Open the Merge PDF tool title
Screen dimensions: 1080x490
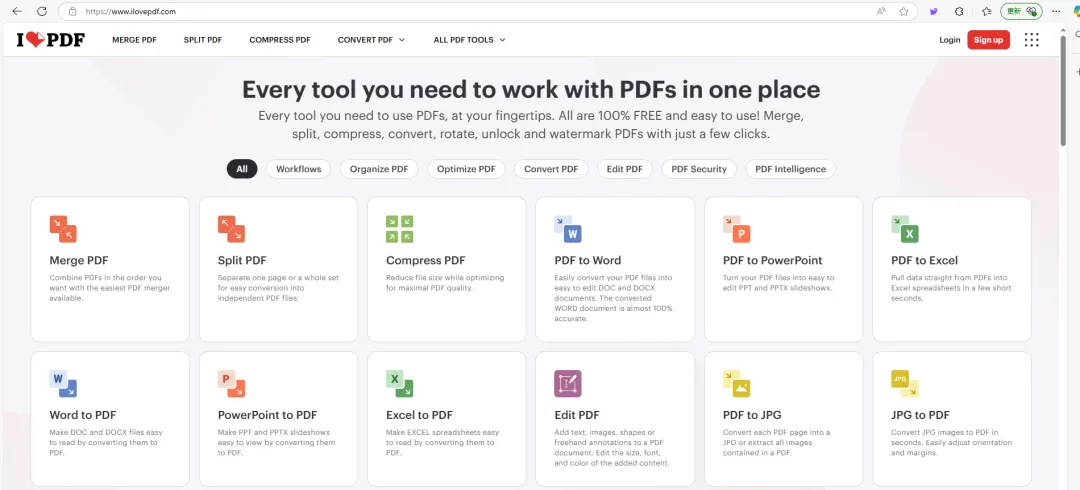click(79, 261)
